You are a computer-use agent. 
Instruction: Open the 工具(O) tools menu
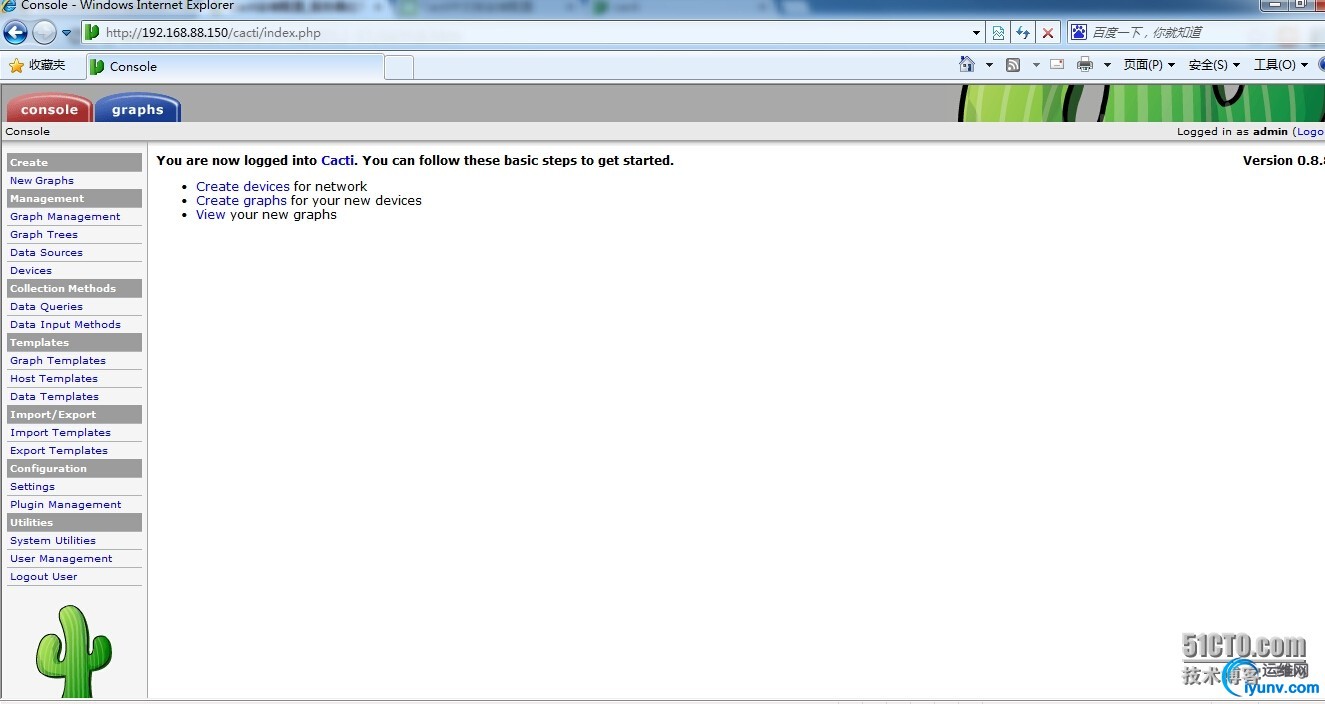tap(1281, 65)
